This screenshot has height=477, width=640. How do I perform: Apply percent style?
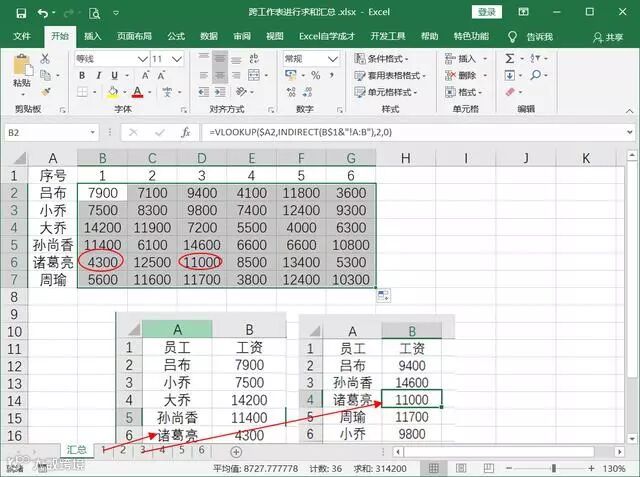[x=316, y=75]
